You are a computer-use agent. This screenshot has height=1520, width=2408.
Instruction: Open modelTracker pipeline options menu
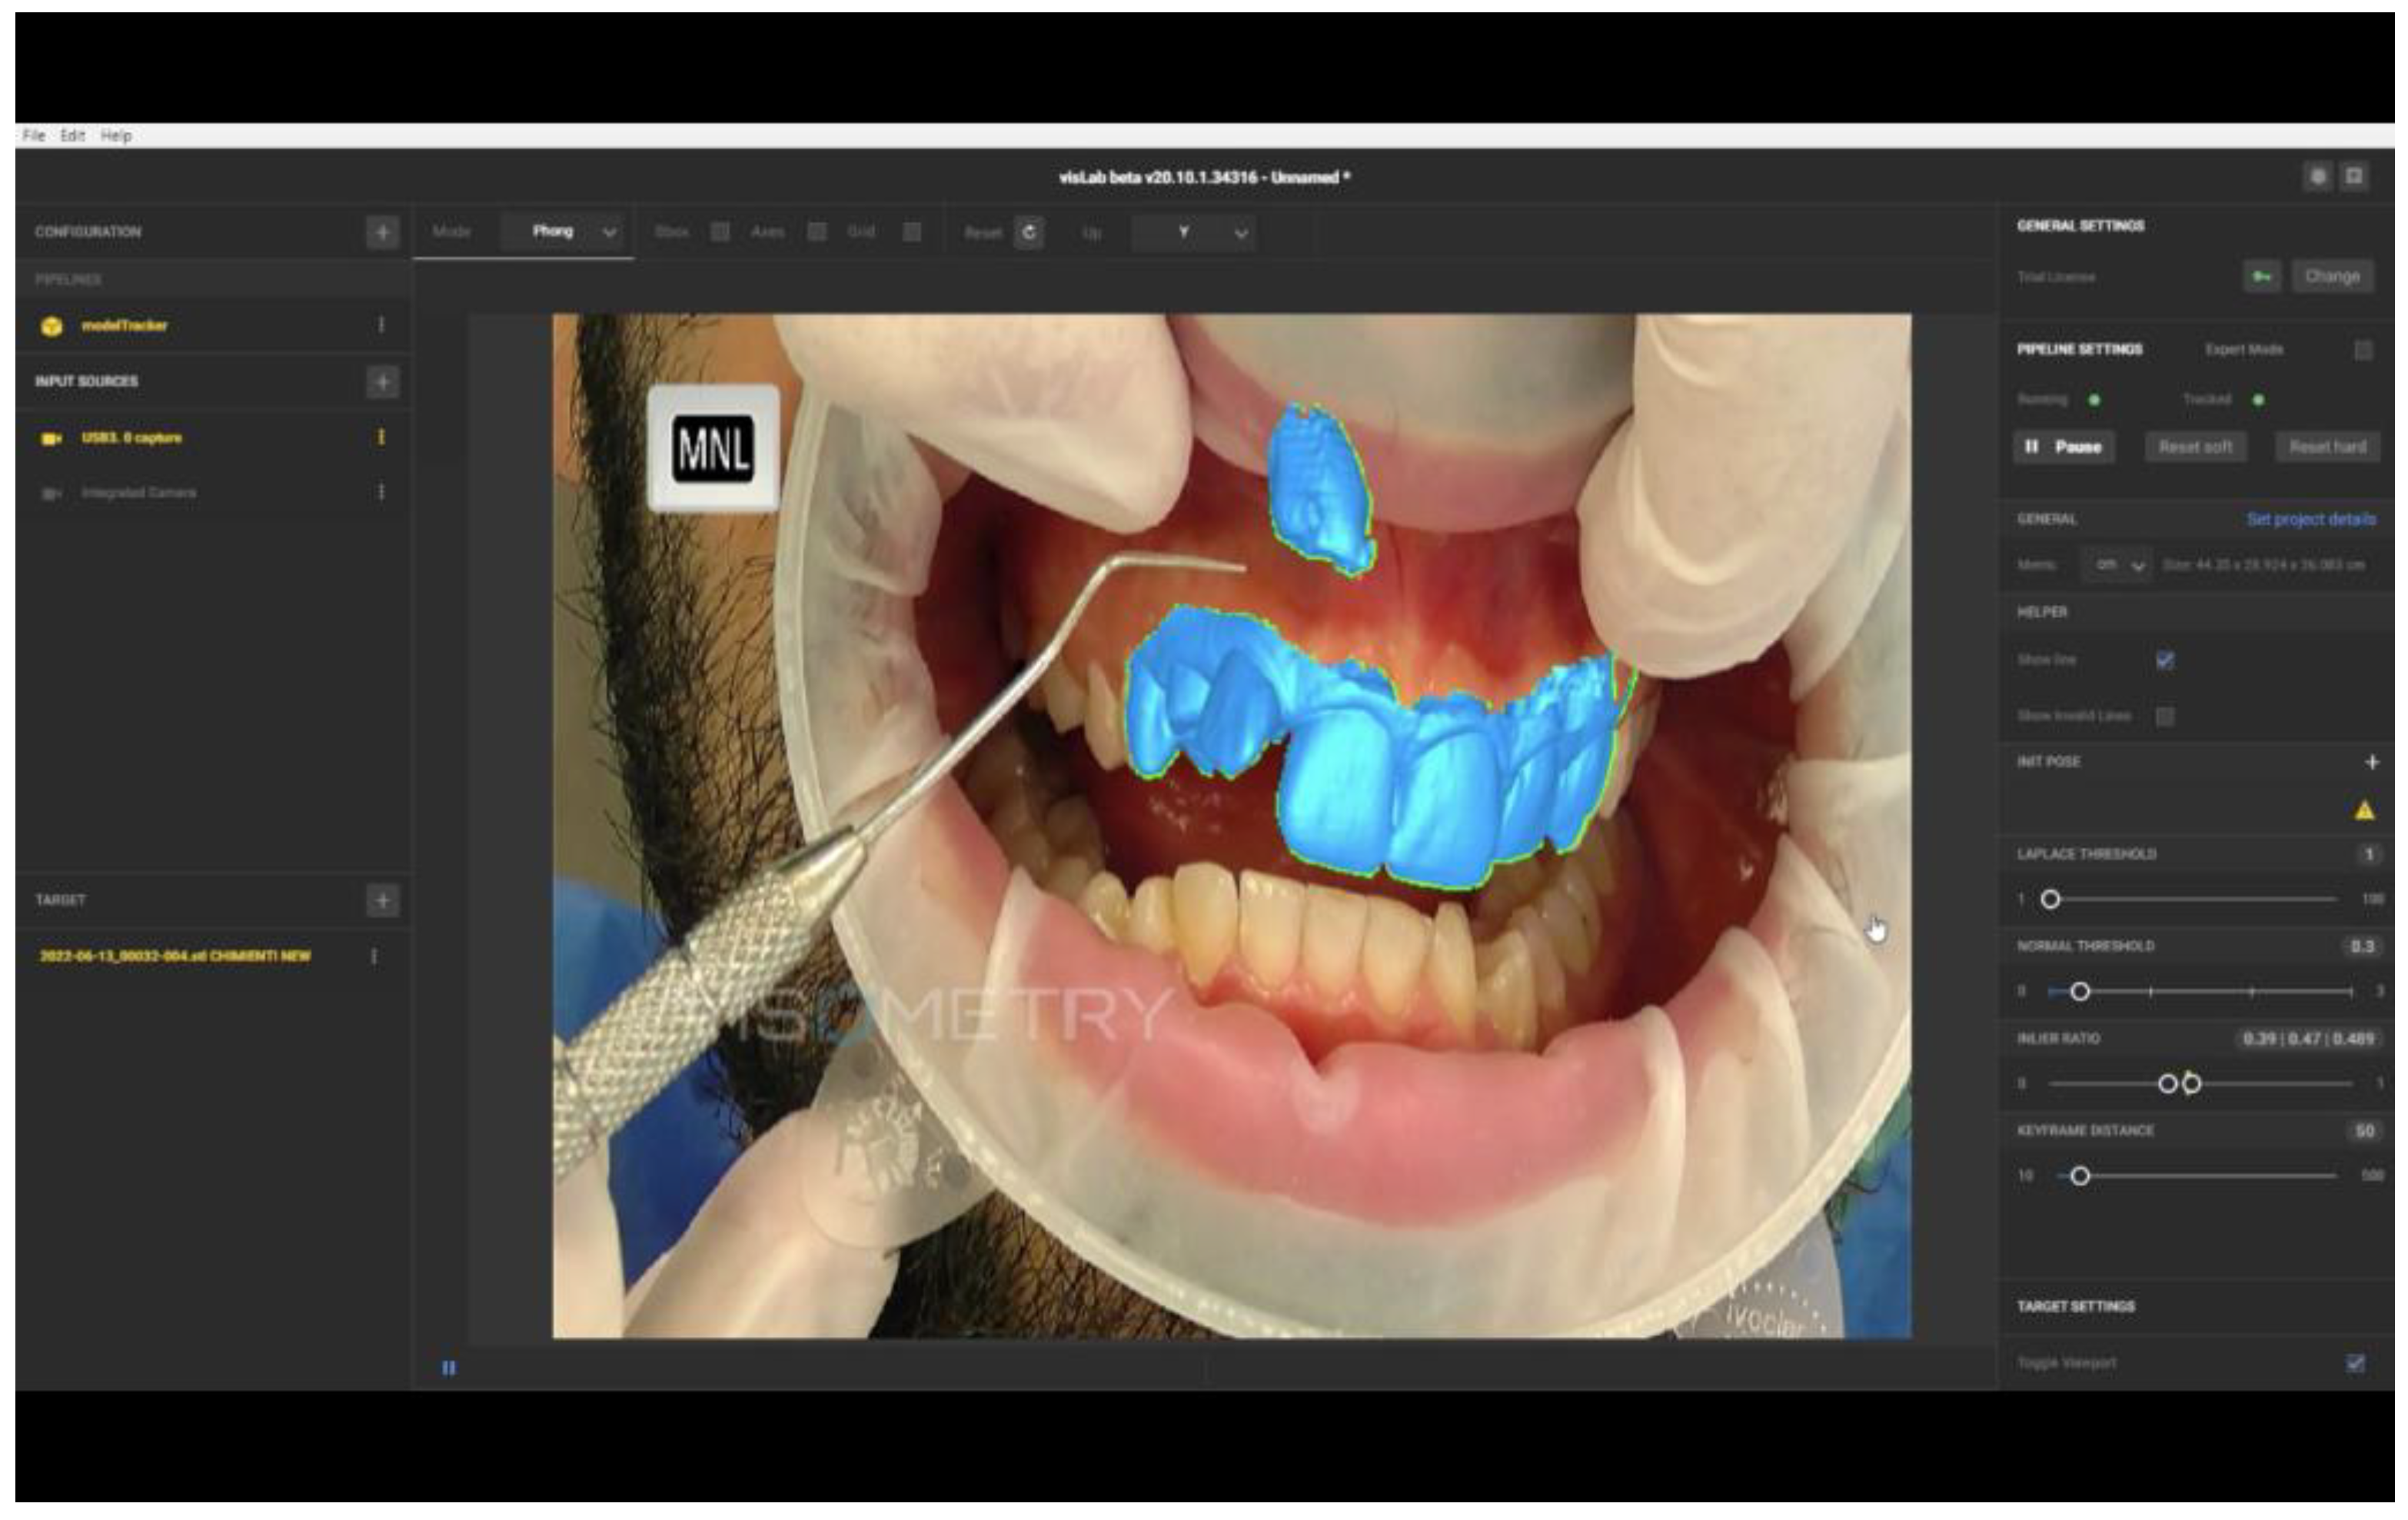[x=381, y=325]
